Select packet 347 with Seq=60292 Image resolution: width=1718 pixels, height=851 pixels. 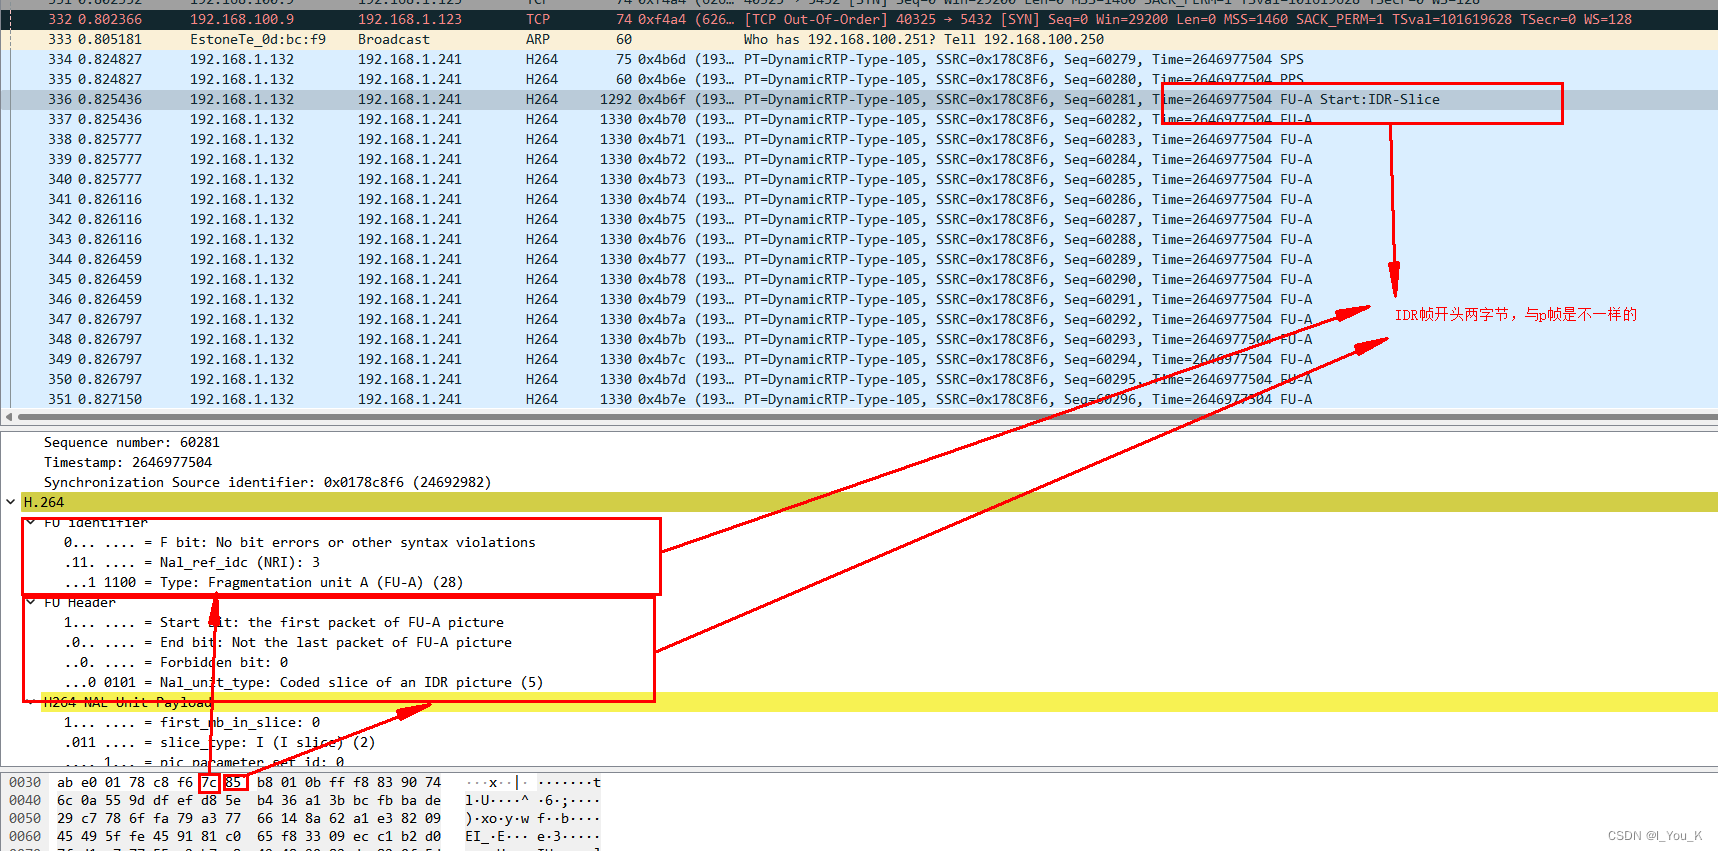[859, 319]
